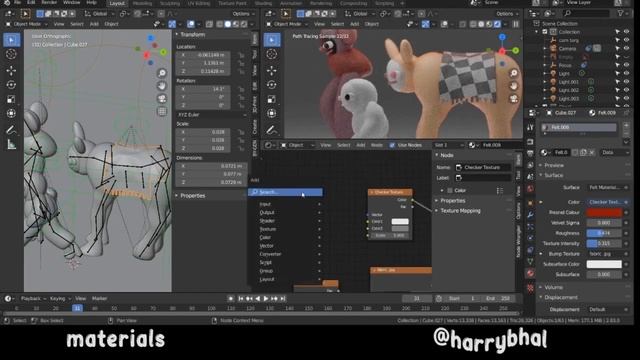
Task: Select the Scale tool in left viewport
Action: pyautogui.click(x=11, y=99)
